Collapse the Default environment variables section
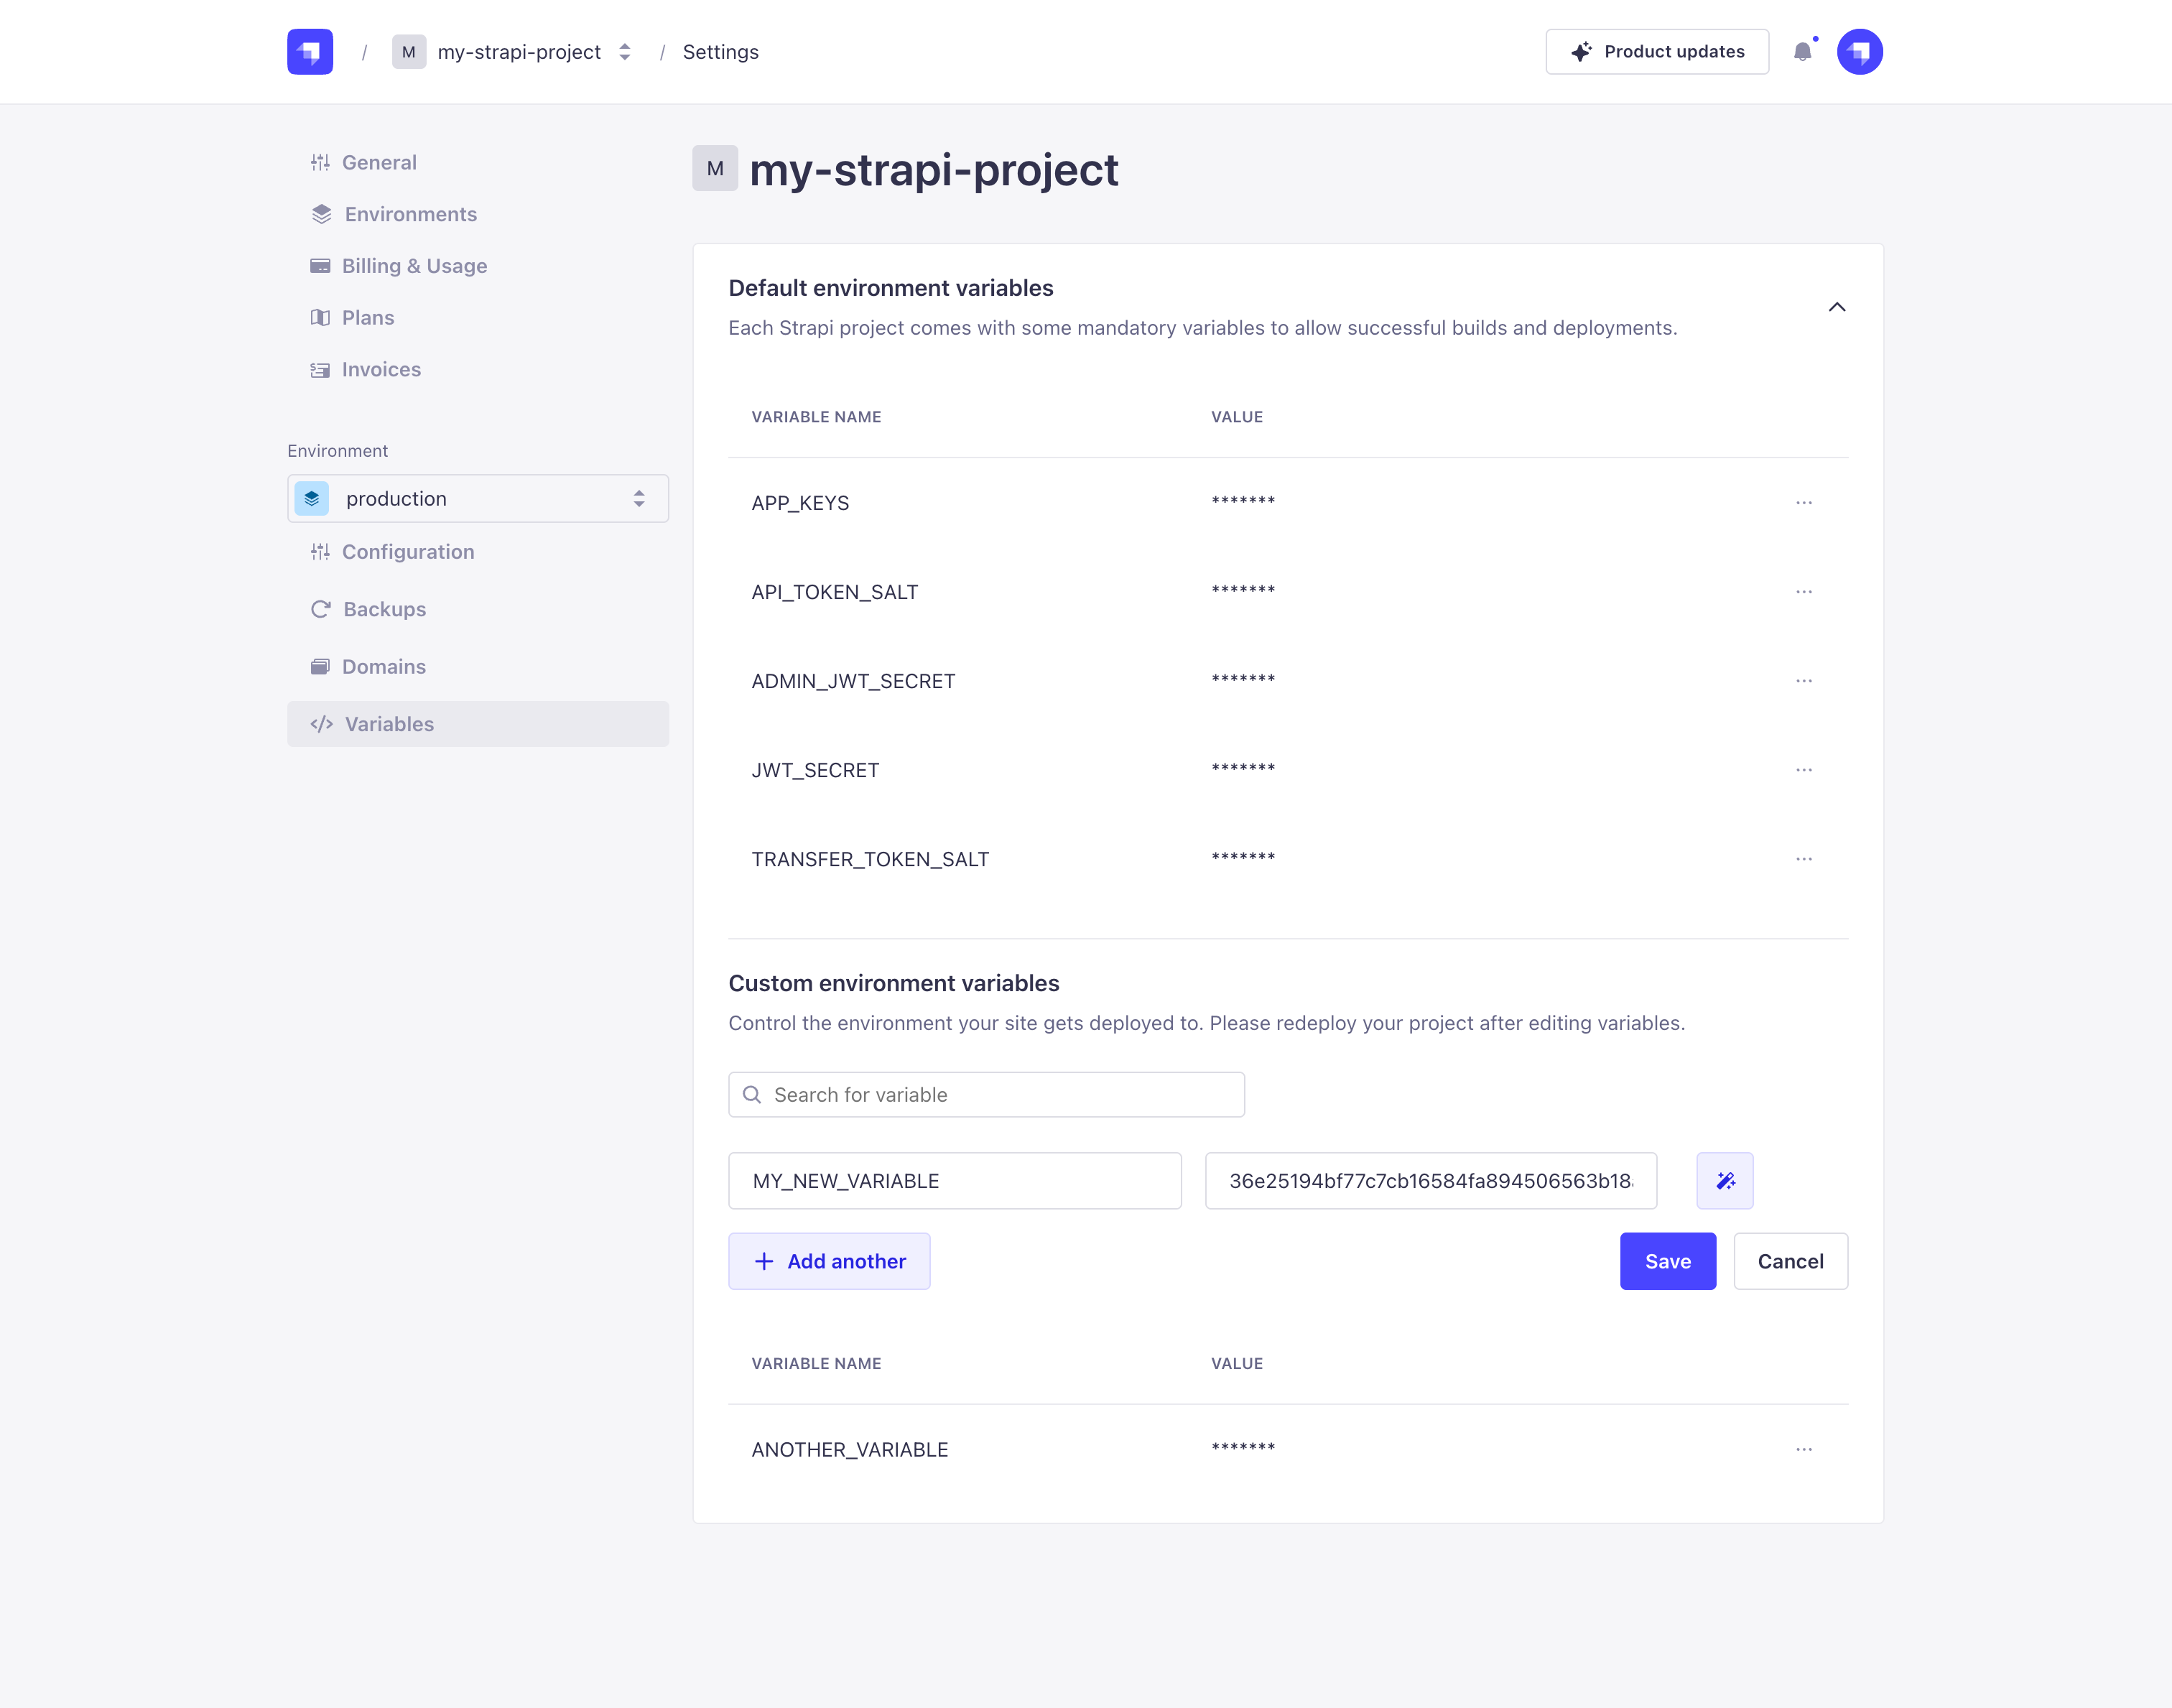The height and width of the screenshot is (1708, 2172). coord(1838,307)
